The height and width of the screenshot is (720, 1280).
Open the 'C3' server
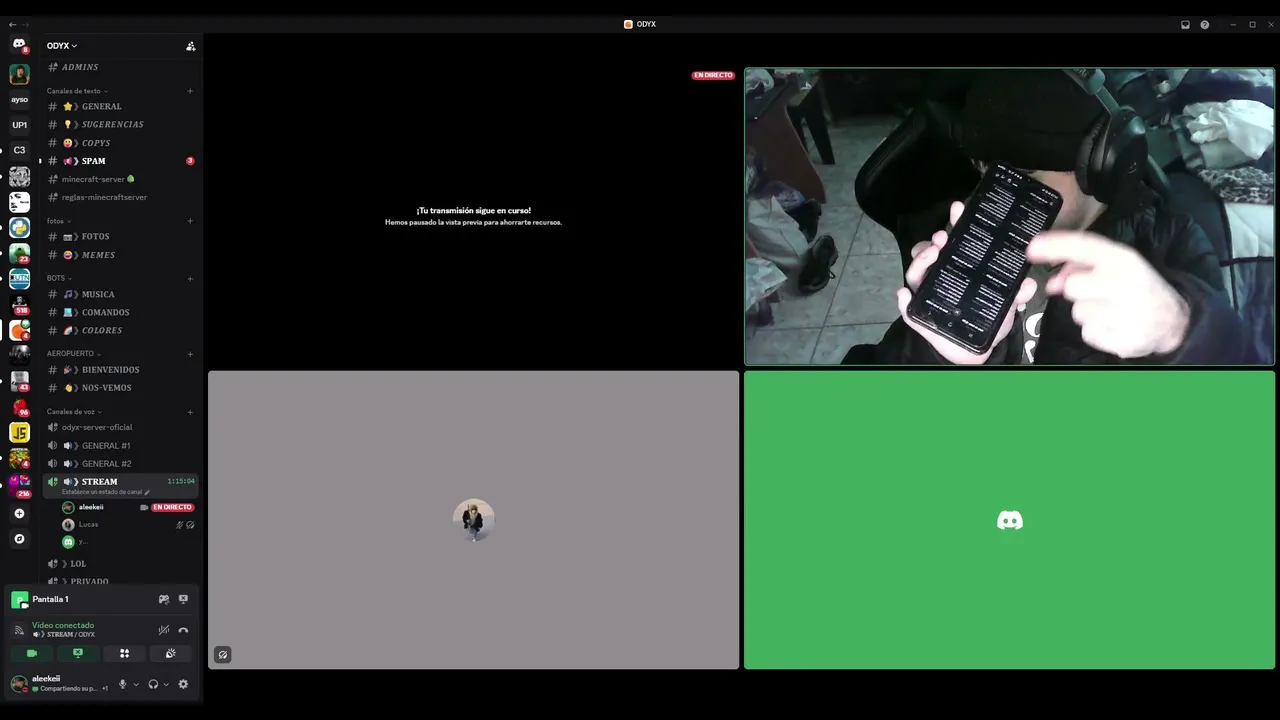pyautogui.click(x=19, y=150)
